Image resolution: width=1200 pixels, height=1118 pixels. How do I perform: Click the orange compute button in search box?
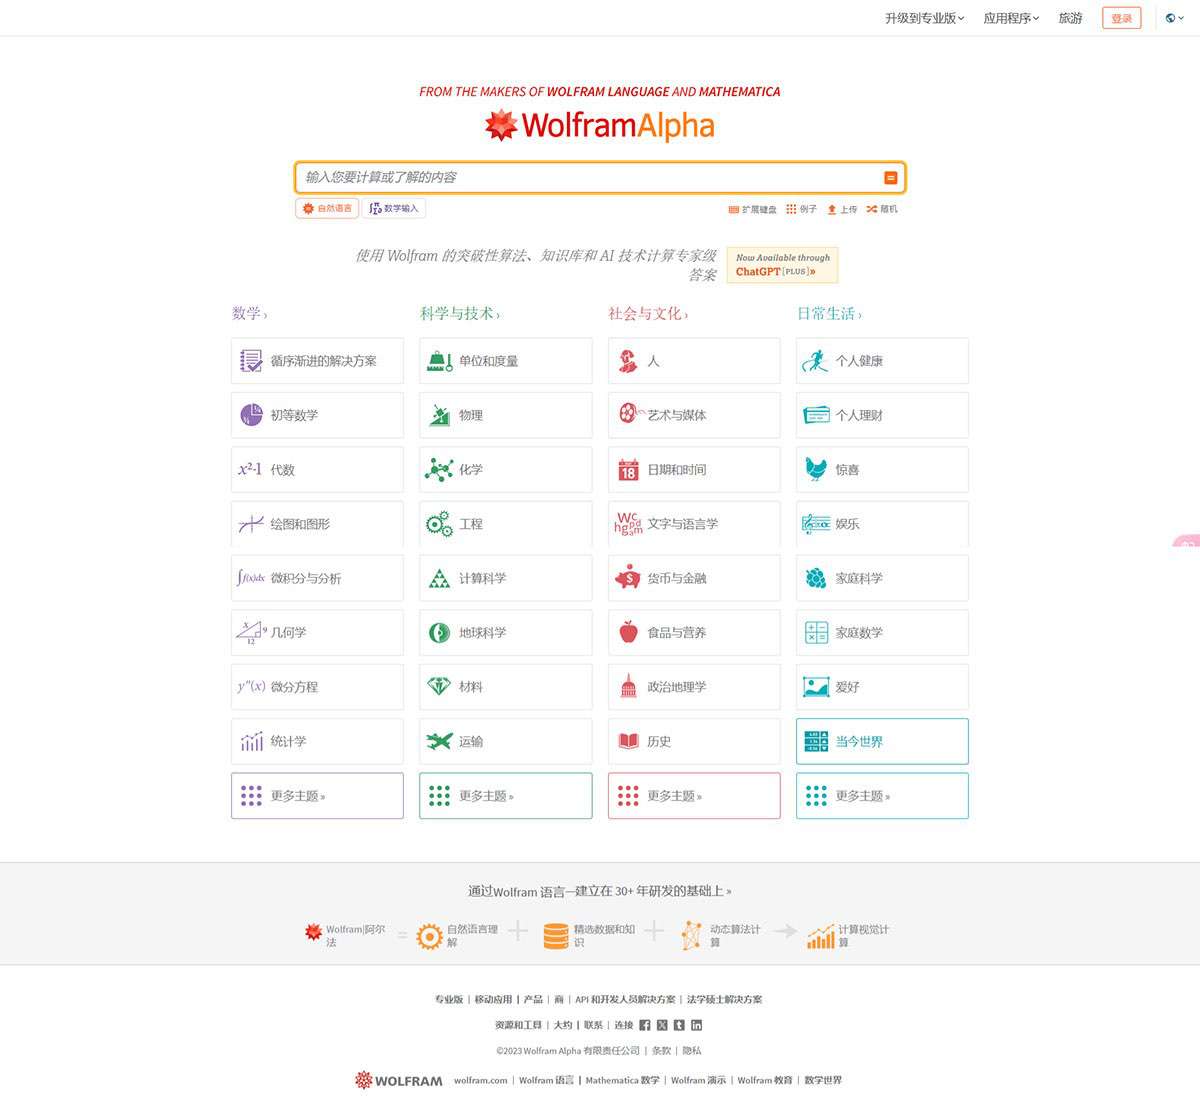[890, 178]
